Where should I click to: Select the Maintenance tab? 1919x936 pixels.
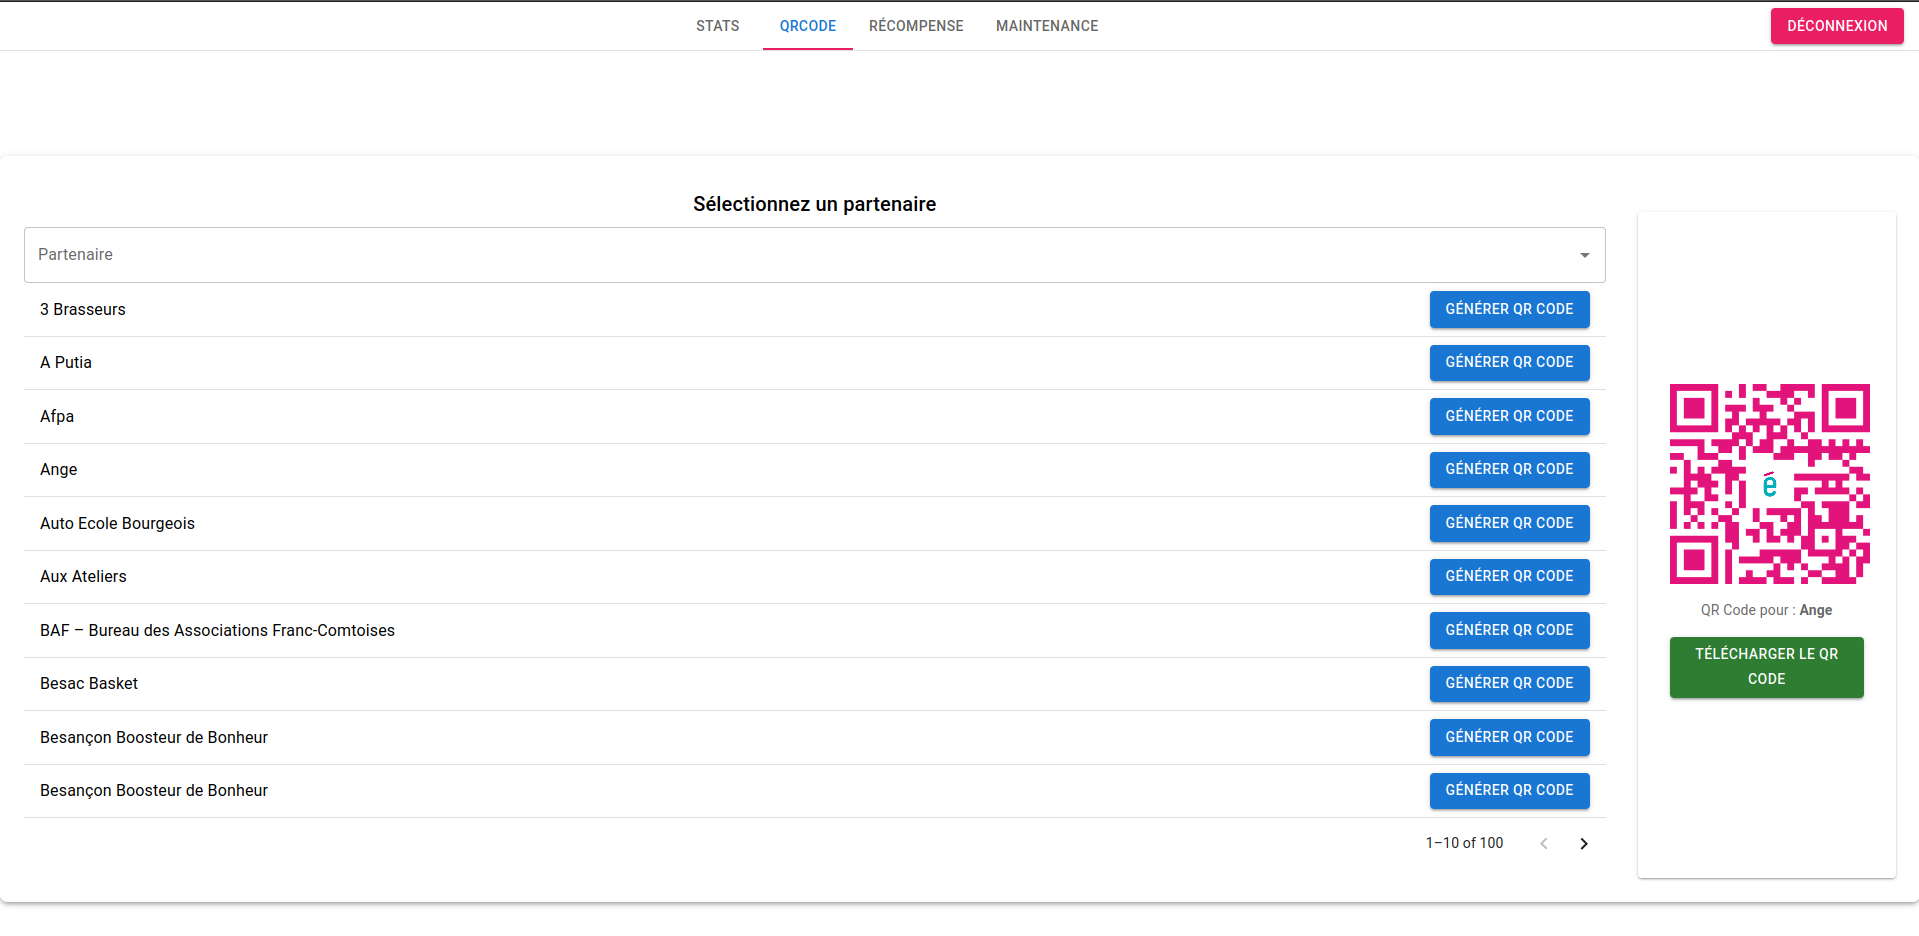[x=1046, y=26]
